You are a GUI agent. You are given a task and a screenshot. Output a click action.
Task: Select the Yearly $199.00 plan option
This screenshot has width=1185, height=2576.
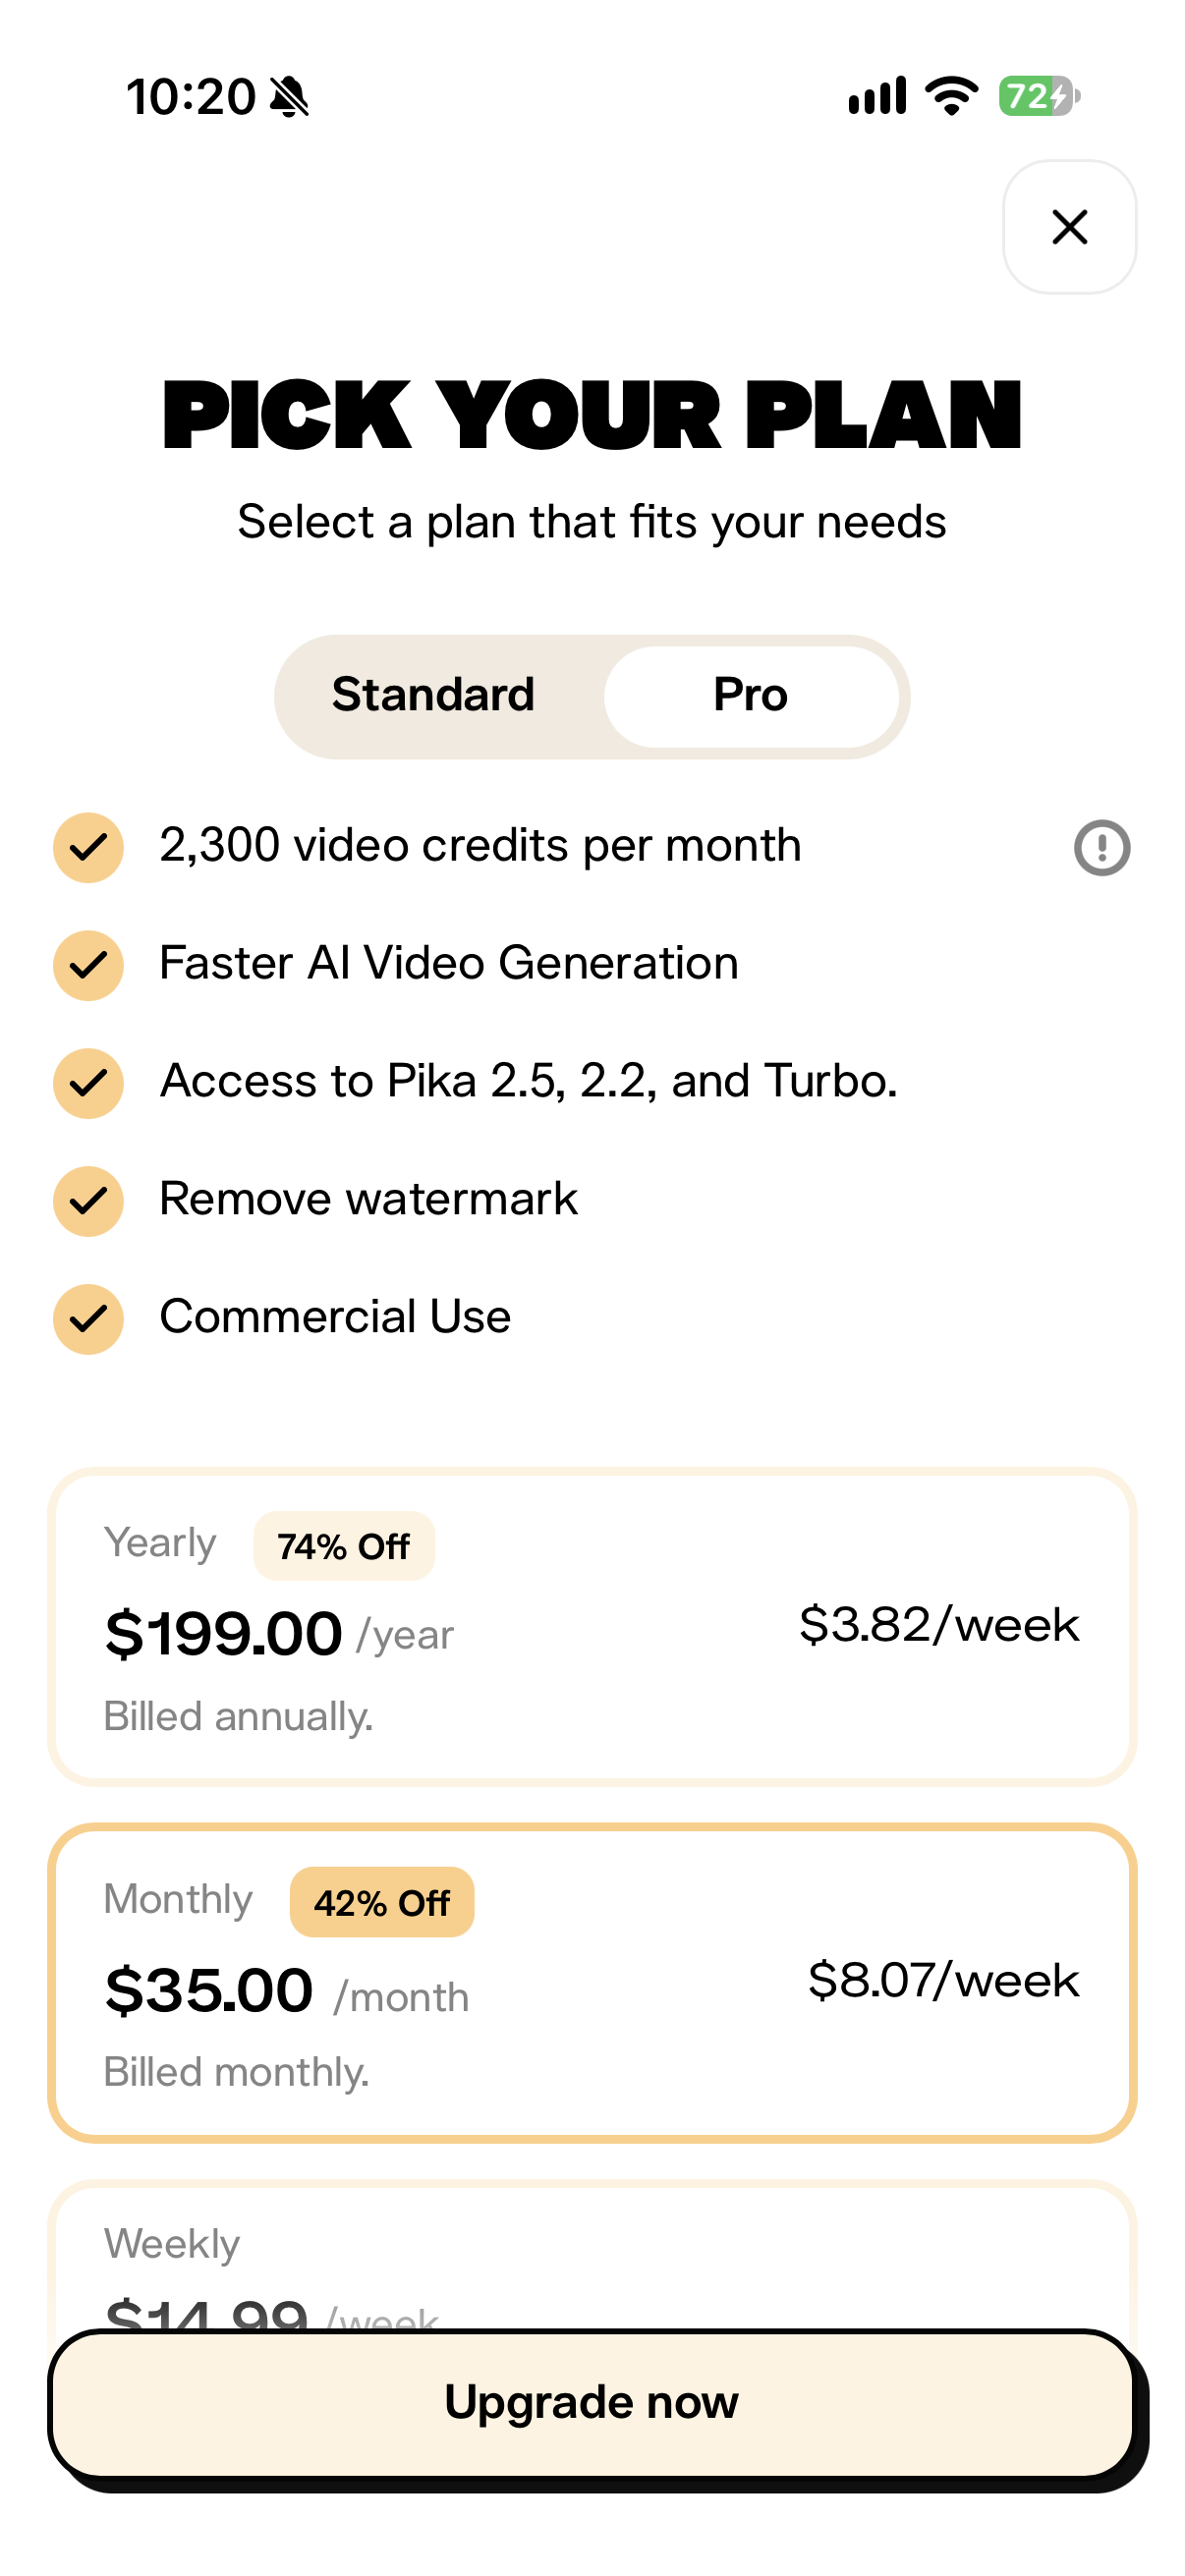tap(592, 1627)
